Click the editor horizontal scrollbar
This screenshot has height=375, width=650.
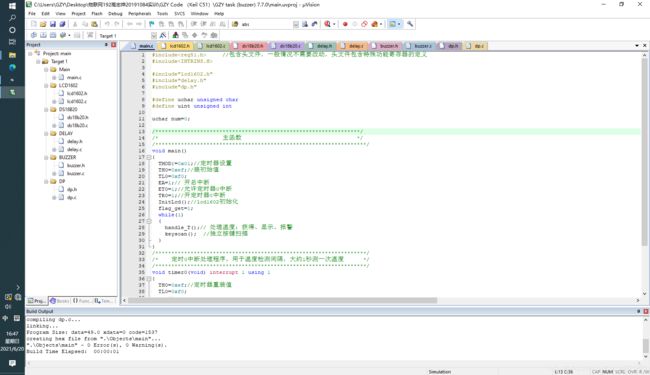[x=282, y=300]
